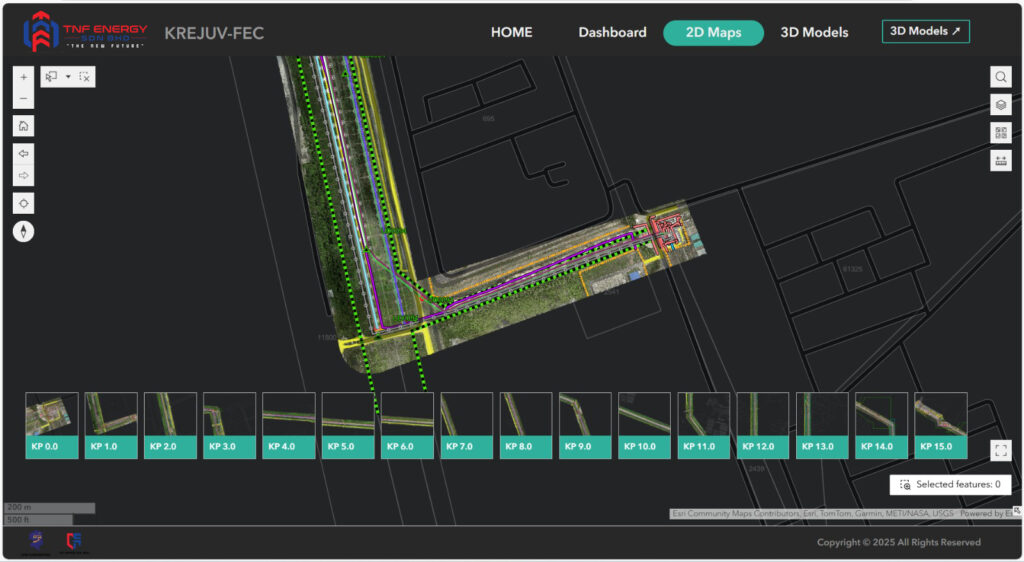Select the 2D Maps tab
The image size is (1024, 562).
(x=713, y=33)
